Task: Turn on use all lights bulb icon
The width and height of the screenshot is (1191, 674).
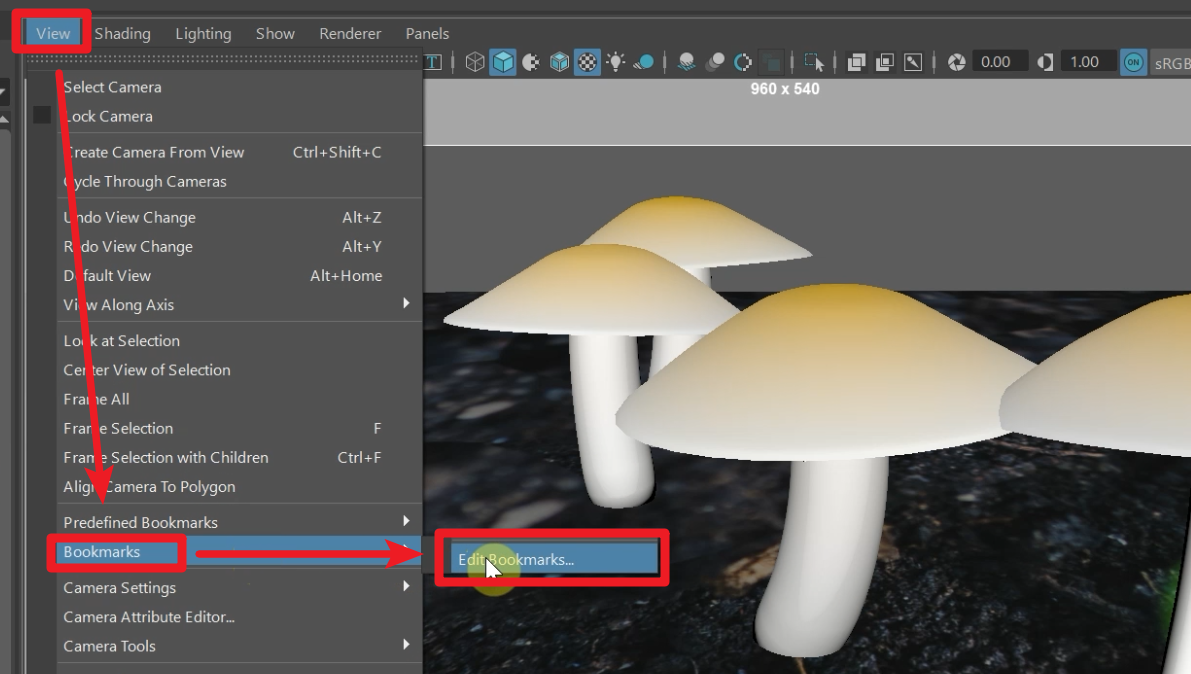Action: point(615,62)
